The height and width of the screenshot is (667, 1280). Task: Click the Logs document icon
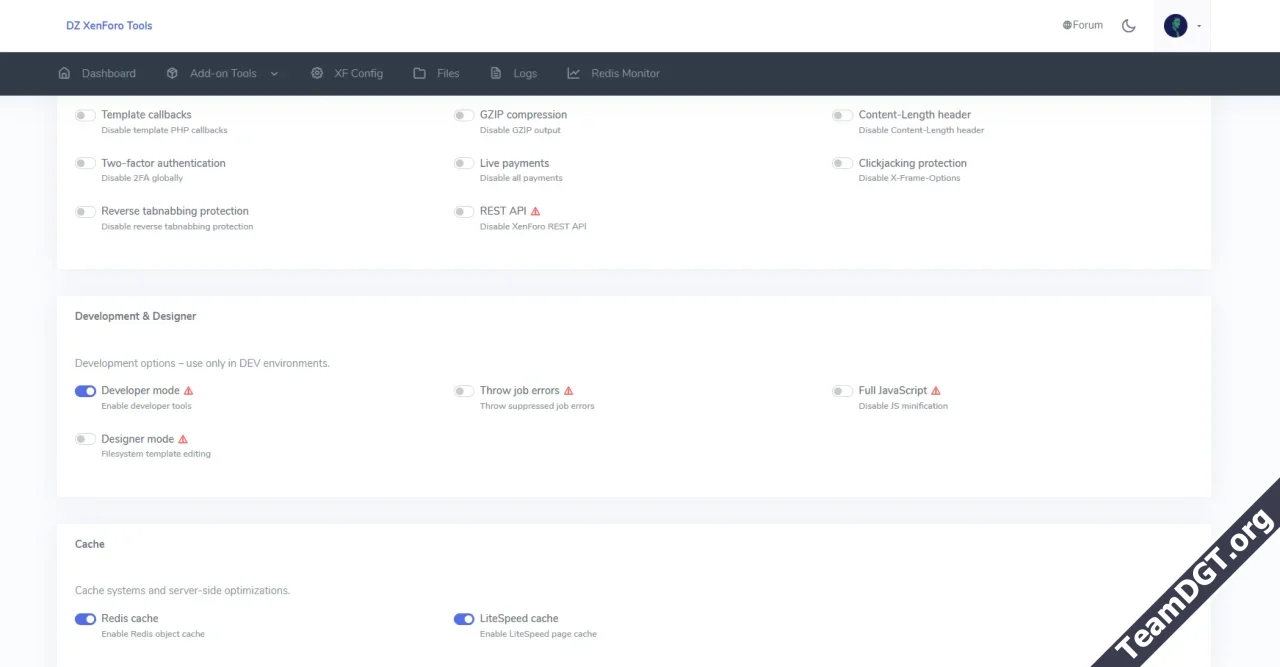click(x=496, y=73)
